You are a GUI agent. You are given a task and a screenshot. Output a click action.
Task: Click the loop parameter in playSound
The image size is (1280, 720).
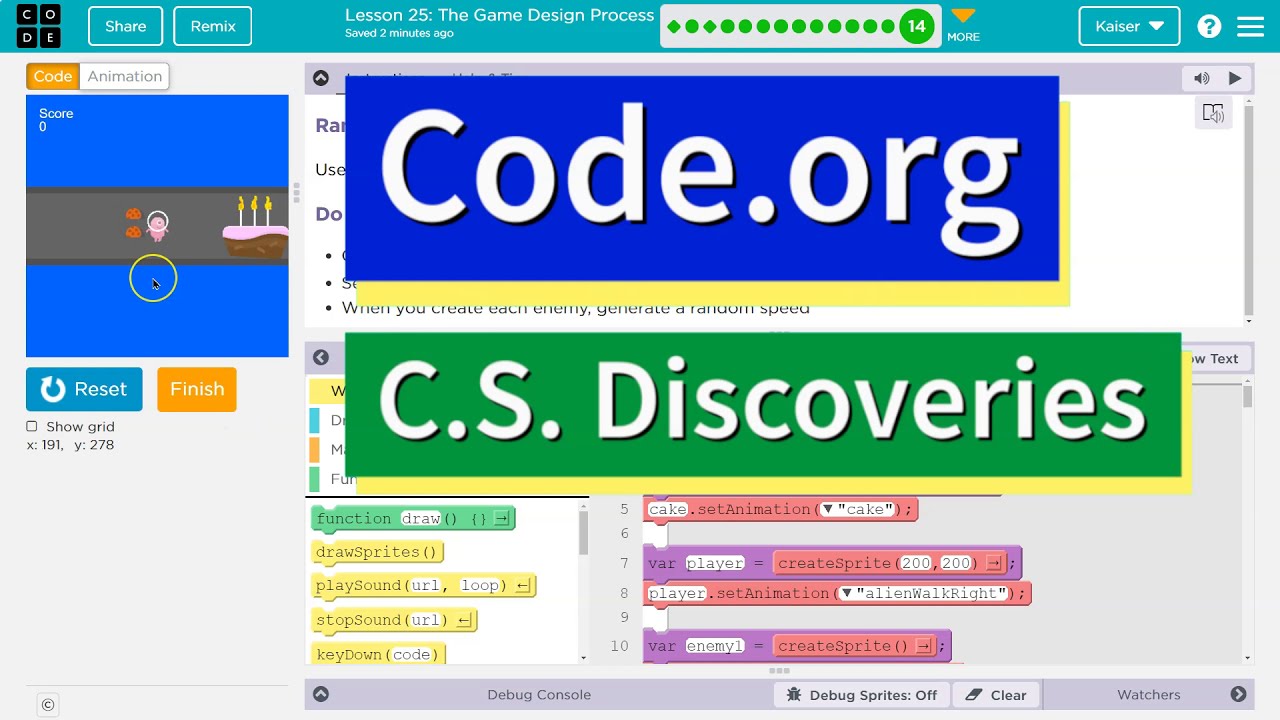479,585
